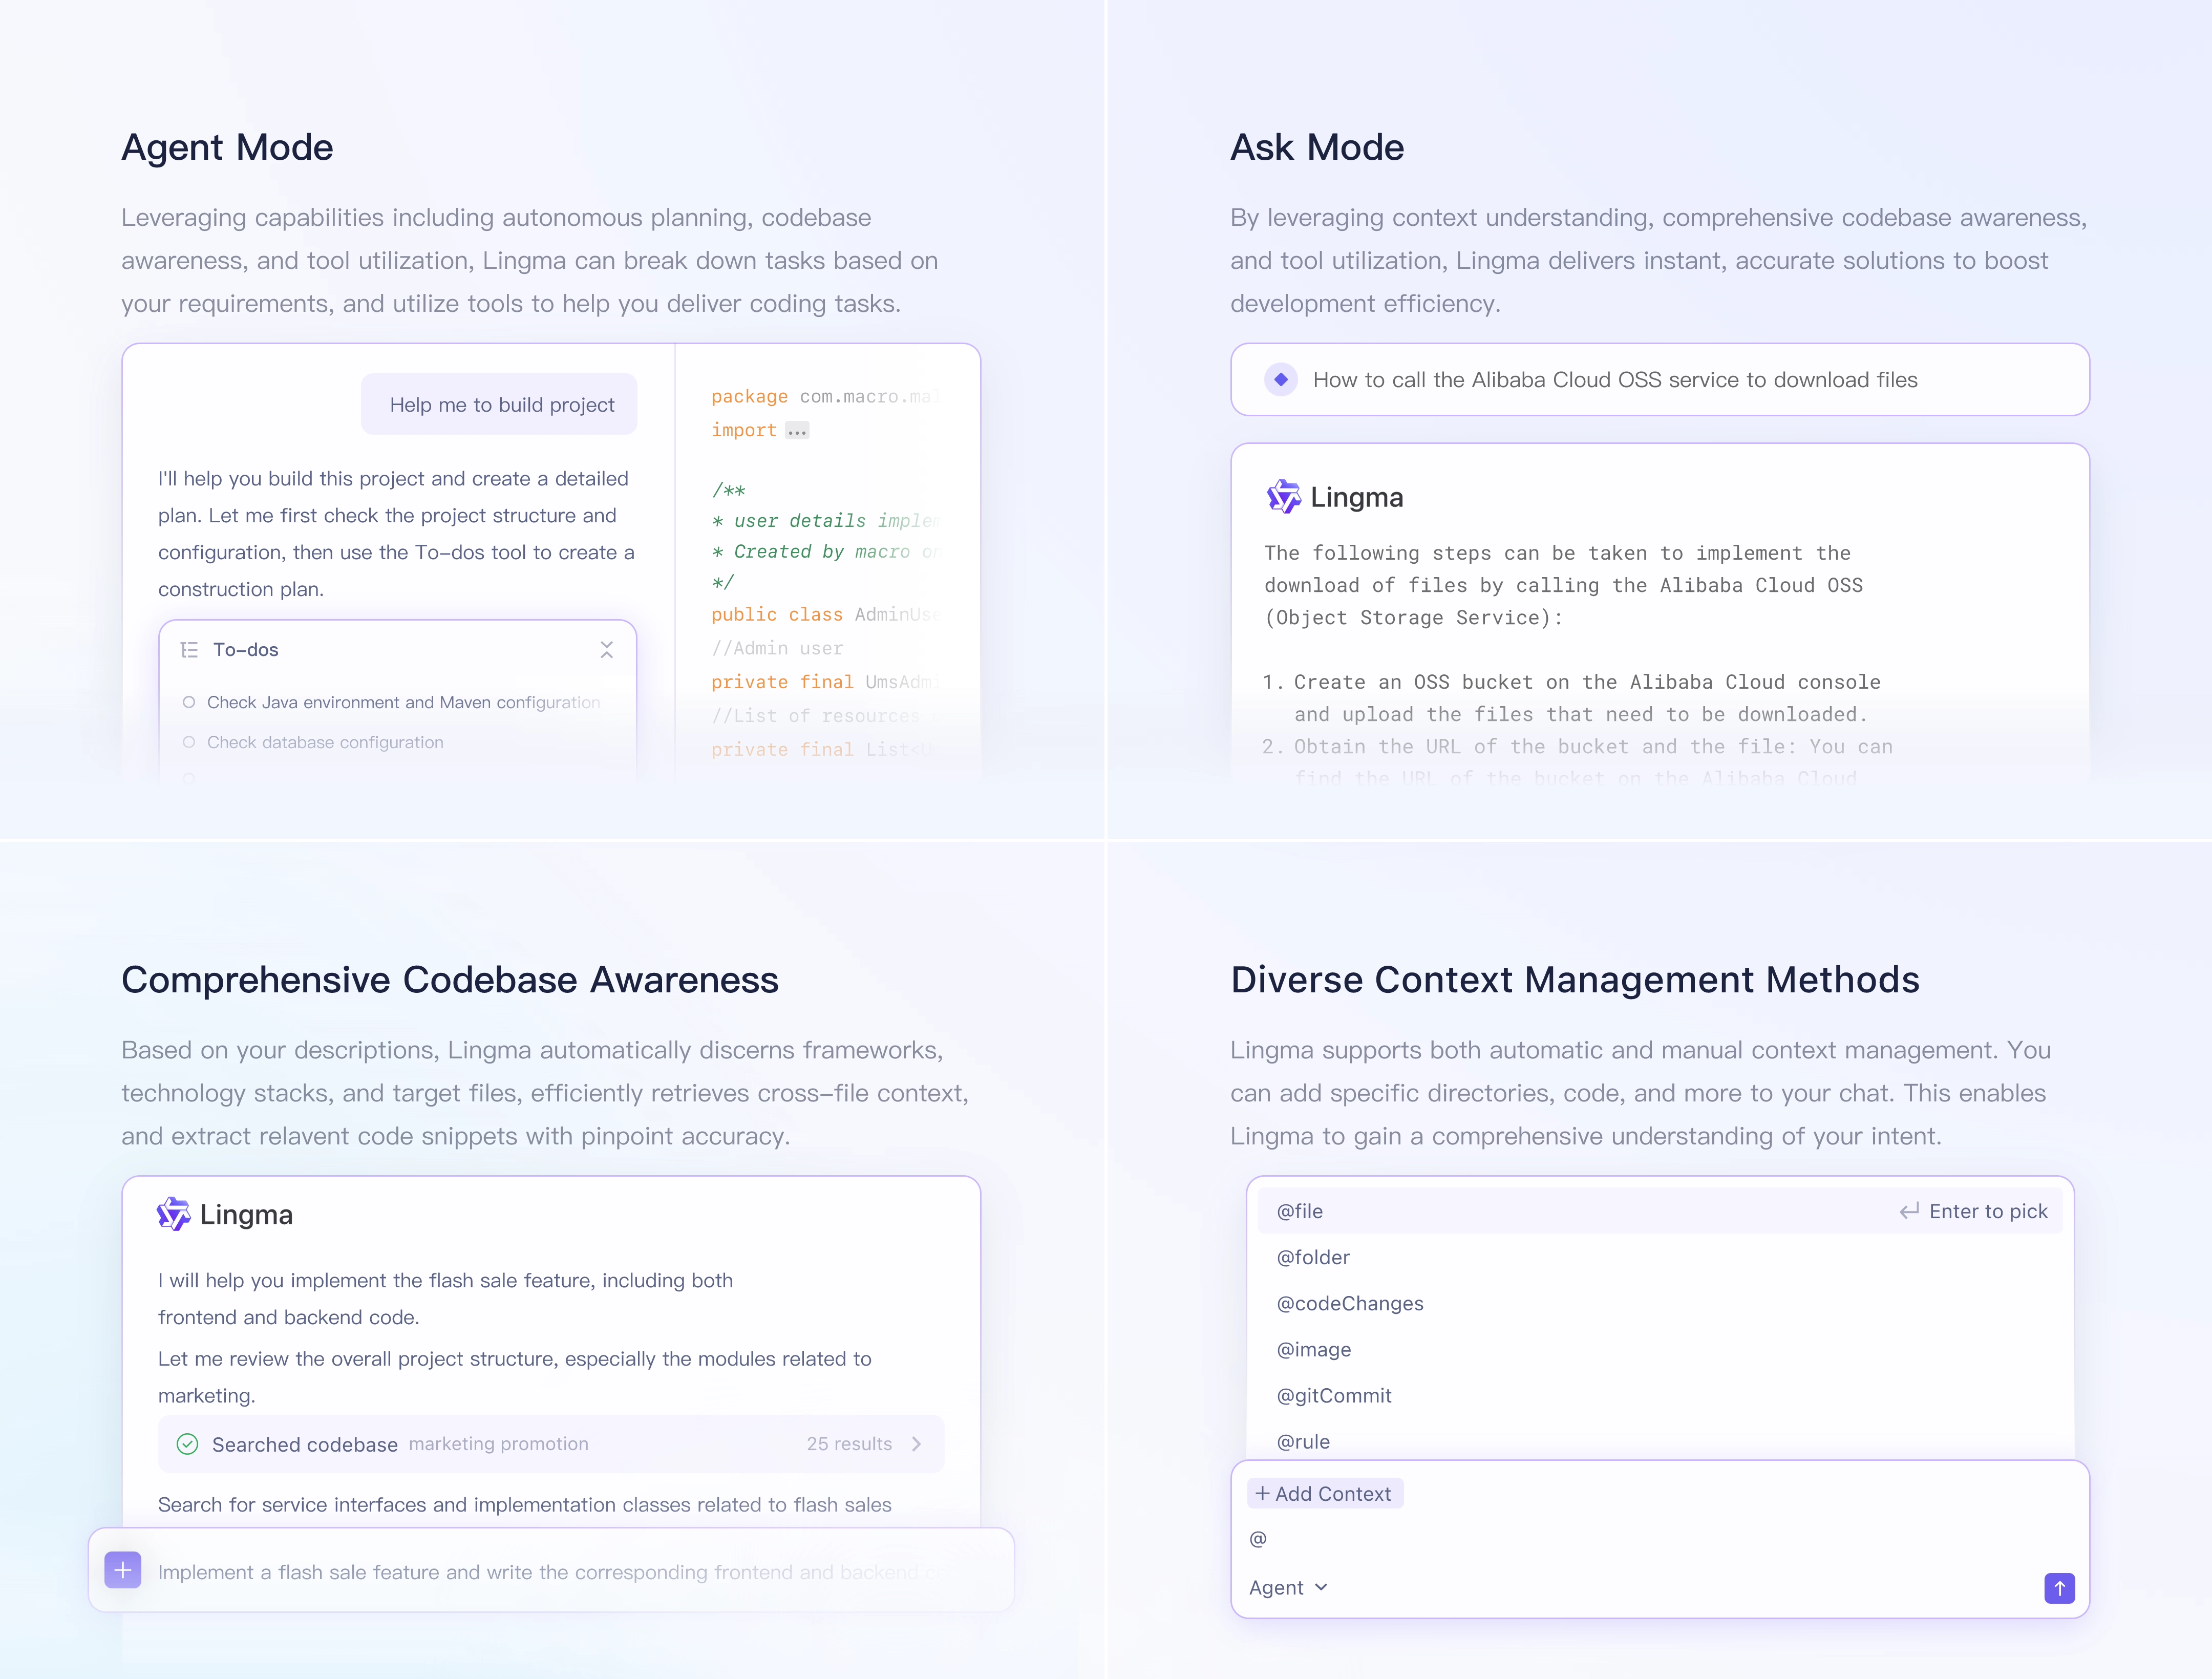2212x1679 pixels.
Task: Click the purple plus icon in the chat input bar
Action: tap(123, 1570)
